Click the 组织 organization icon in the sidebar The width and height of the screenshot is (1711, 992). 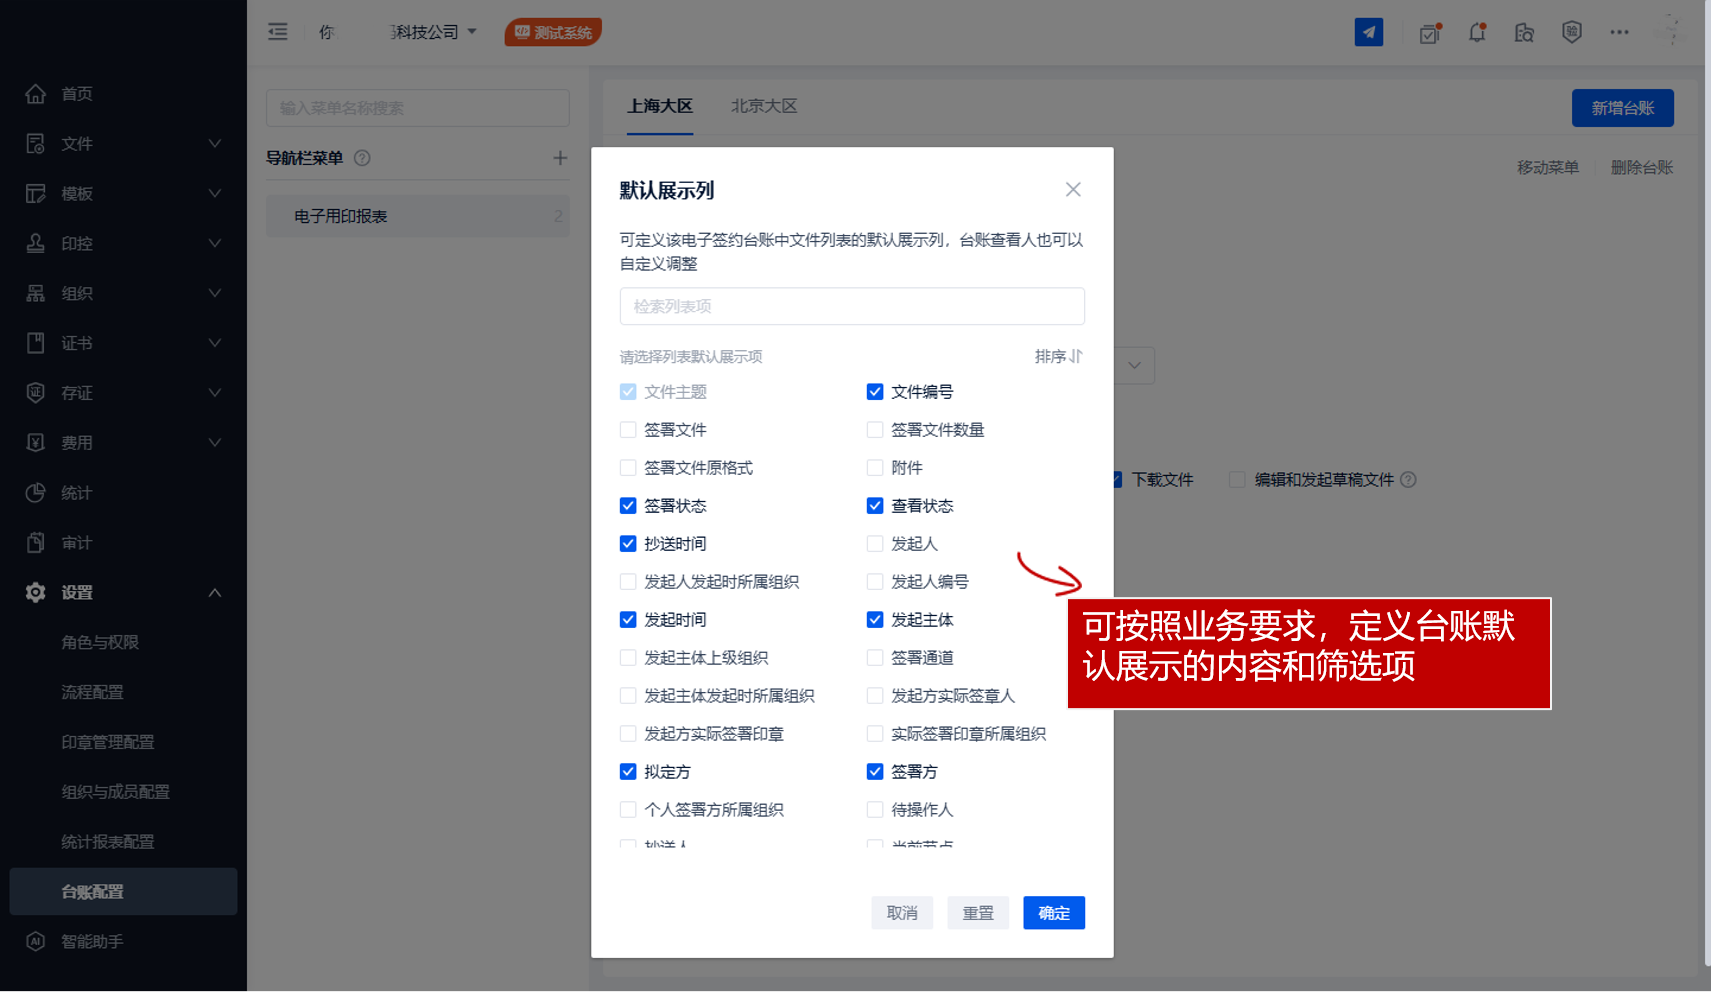coord(36,293)
